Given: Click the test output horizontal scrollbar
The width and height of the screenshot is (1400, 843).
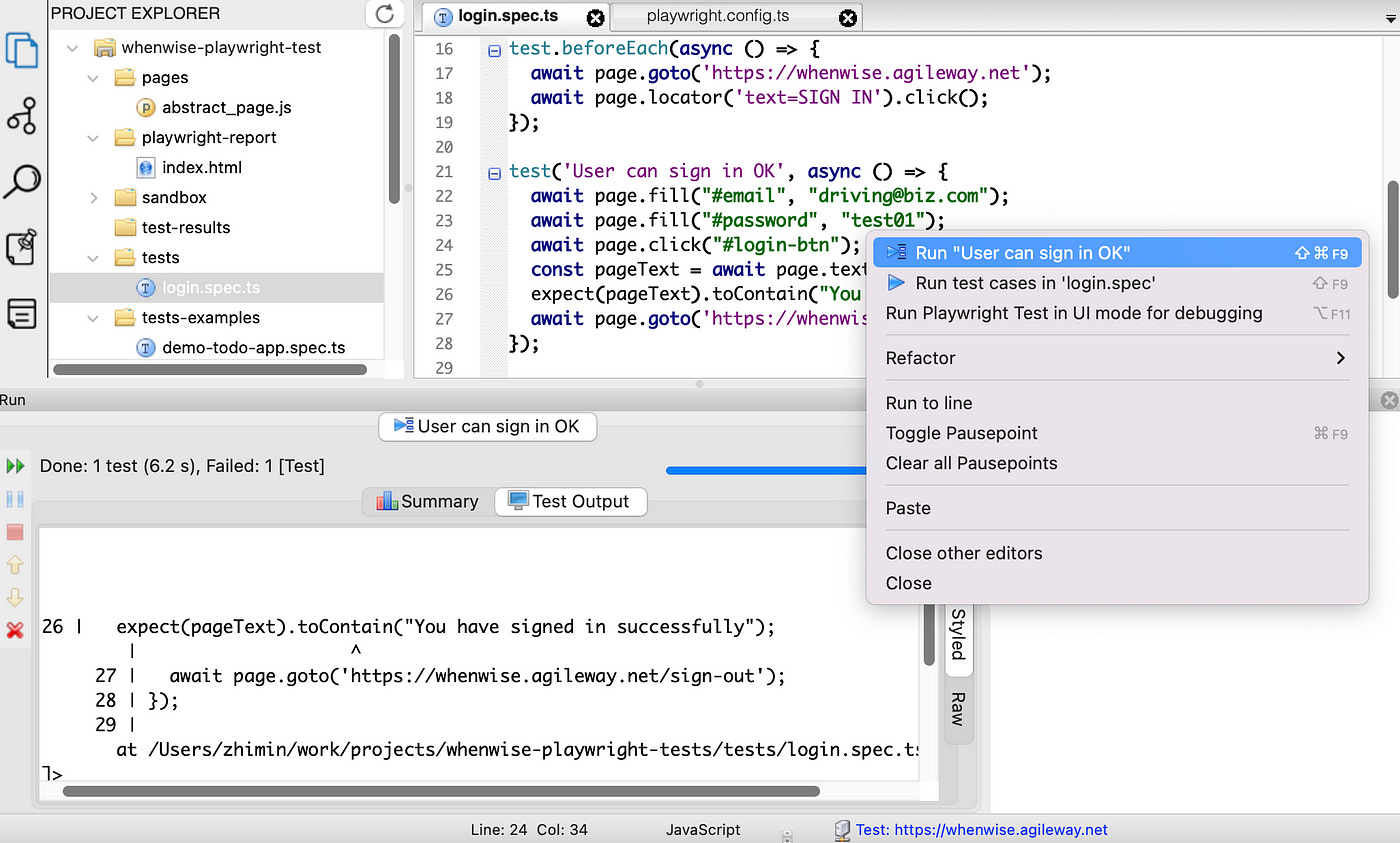Looking at the screenshot, I should click(x=441, y=791).
